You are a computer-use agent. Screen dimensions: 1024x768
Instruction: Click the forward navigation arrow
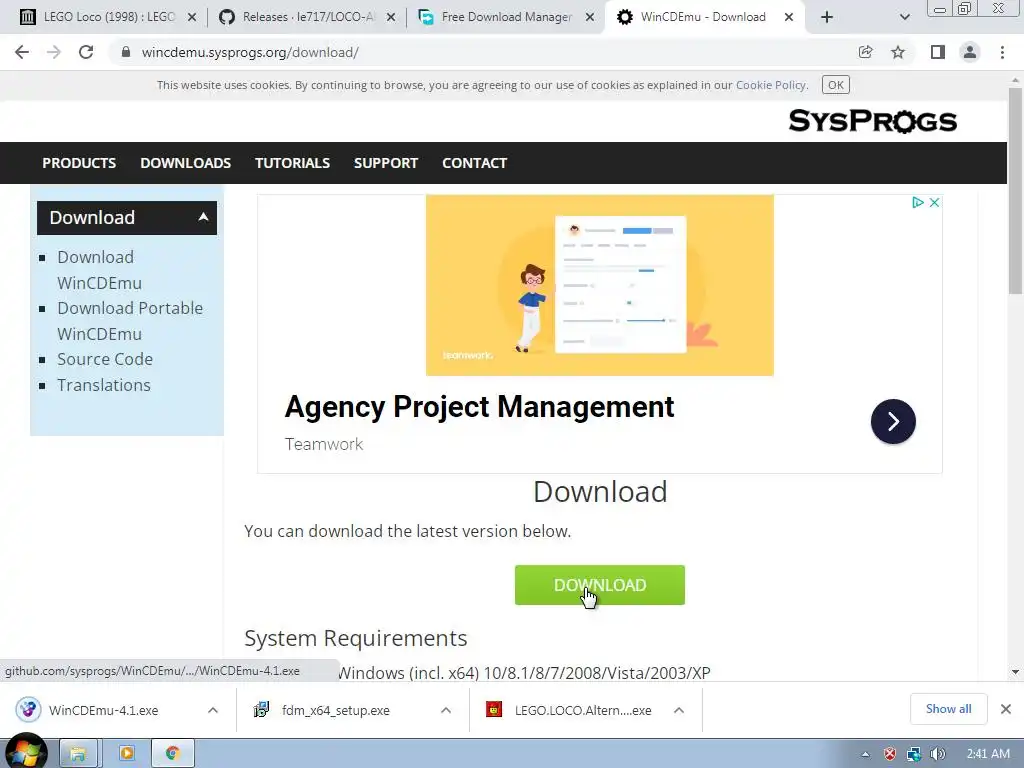point(54,52)
